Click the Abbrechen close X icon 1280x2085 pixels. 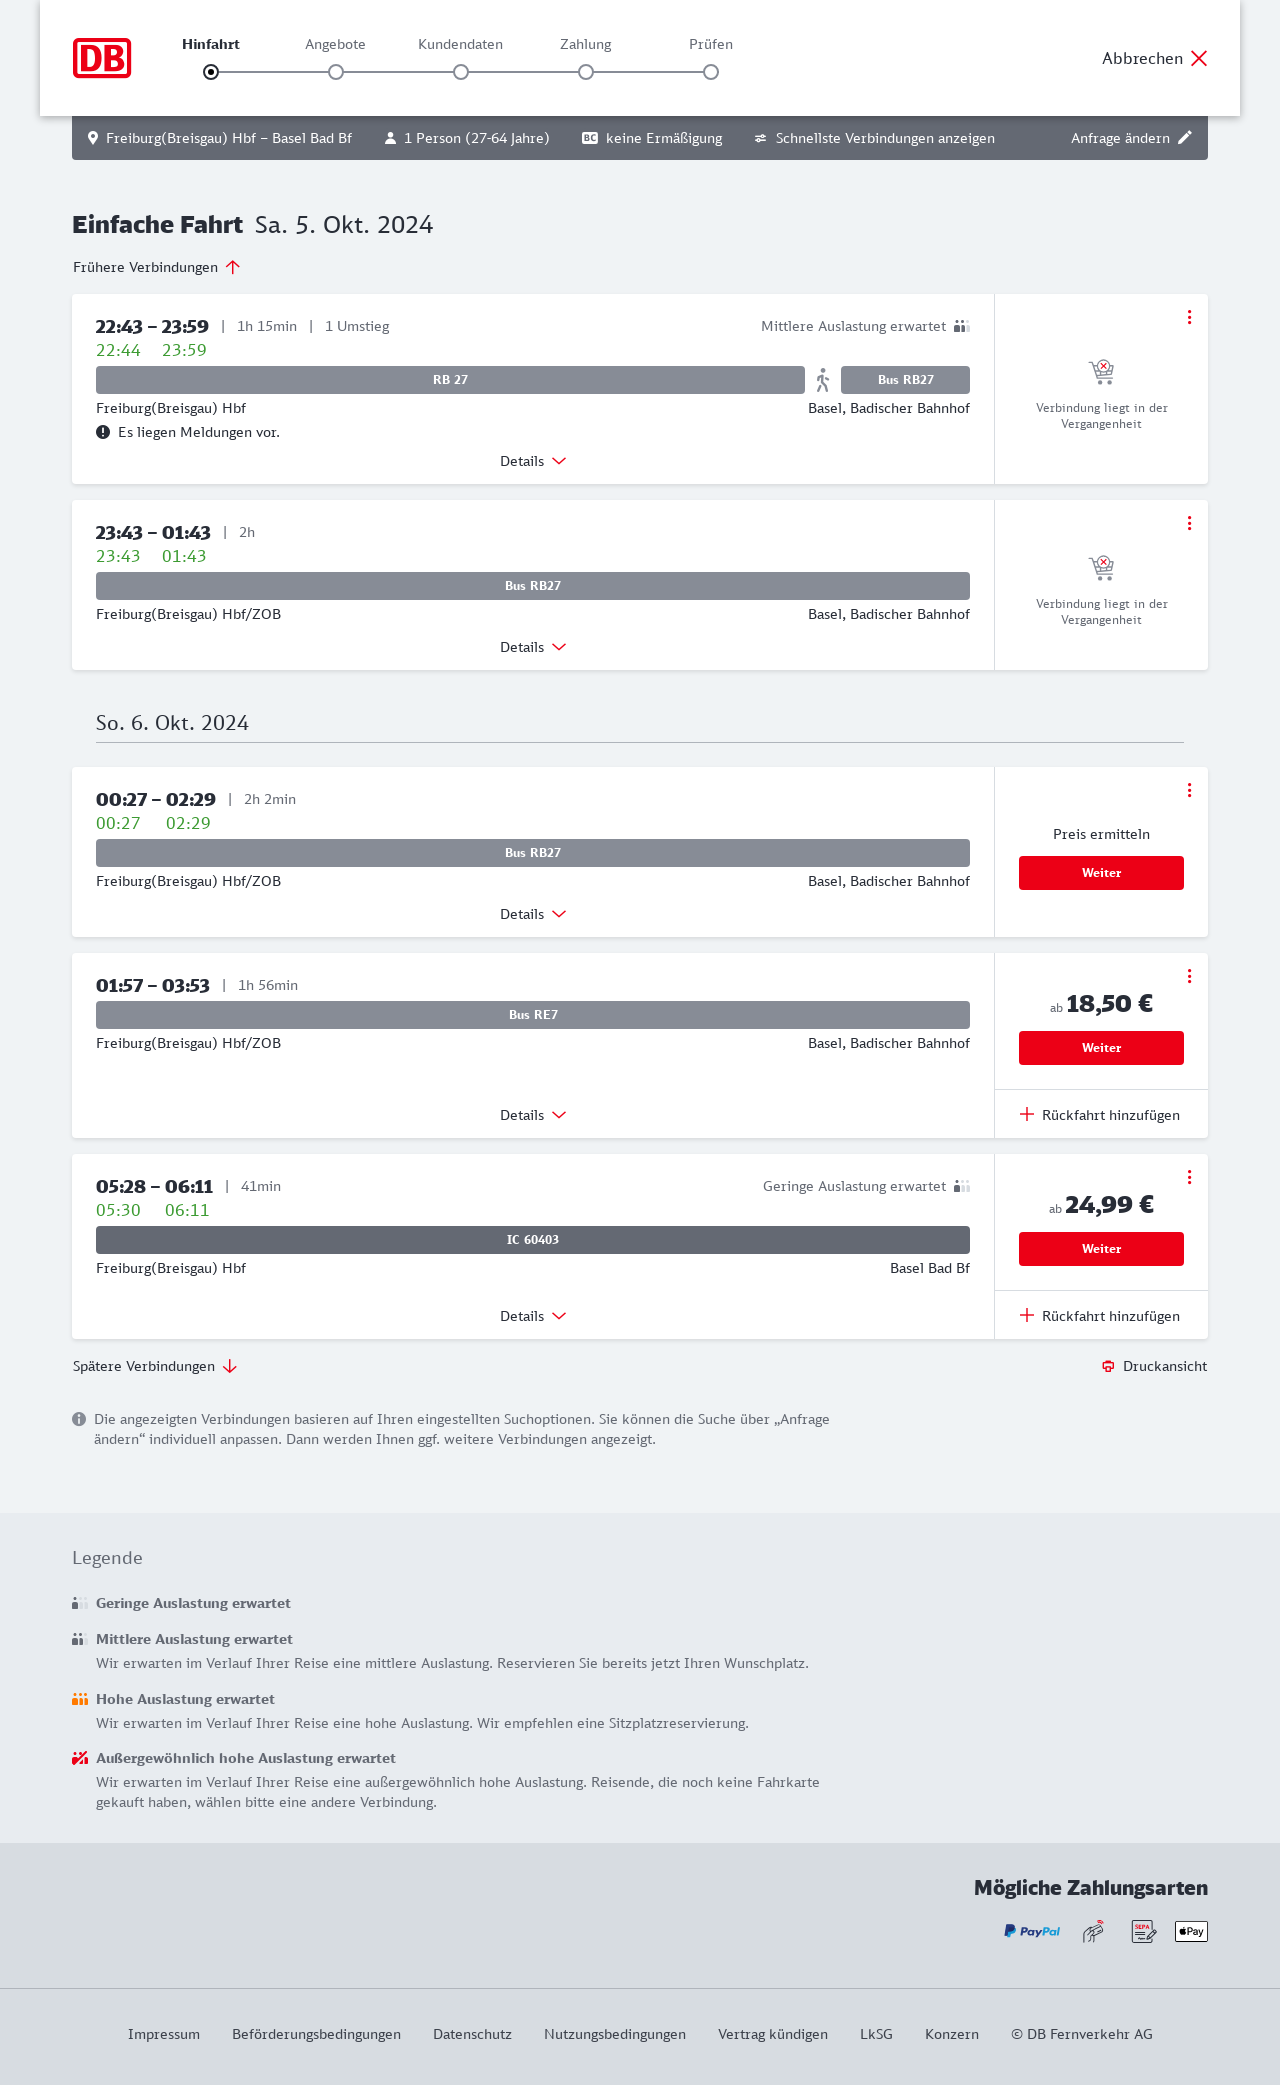pyautogui.click(x=1199, y=58)
